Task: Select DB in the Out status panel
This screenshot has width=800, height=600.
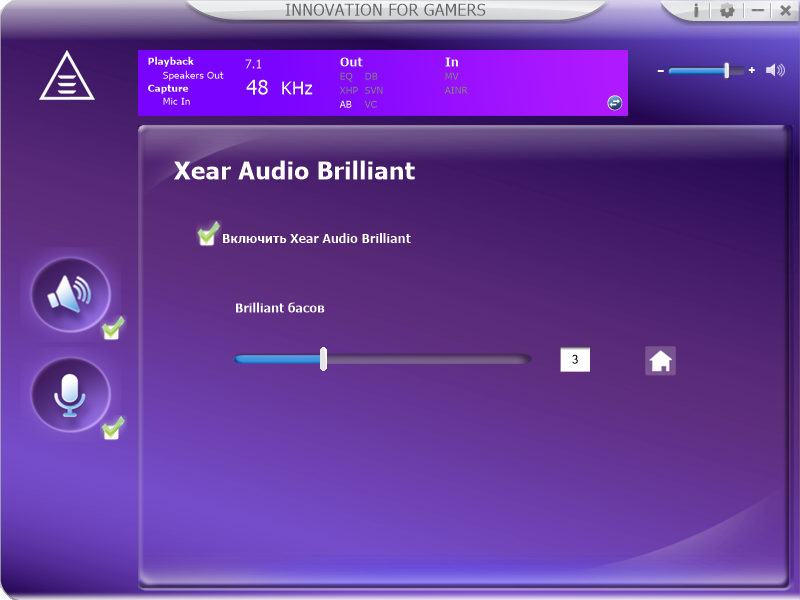Action: 371,77
